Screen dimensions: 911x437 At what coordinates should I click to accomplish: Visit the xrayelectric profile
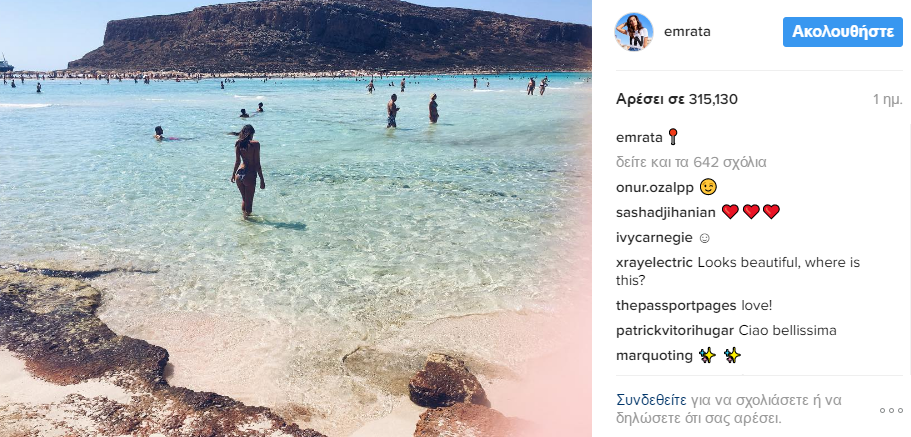pyautogui.click(x=654, y=263)
